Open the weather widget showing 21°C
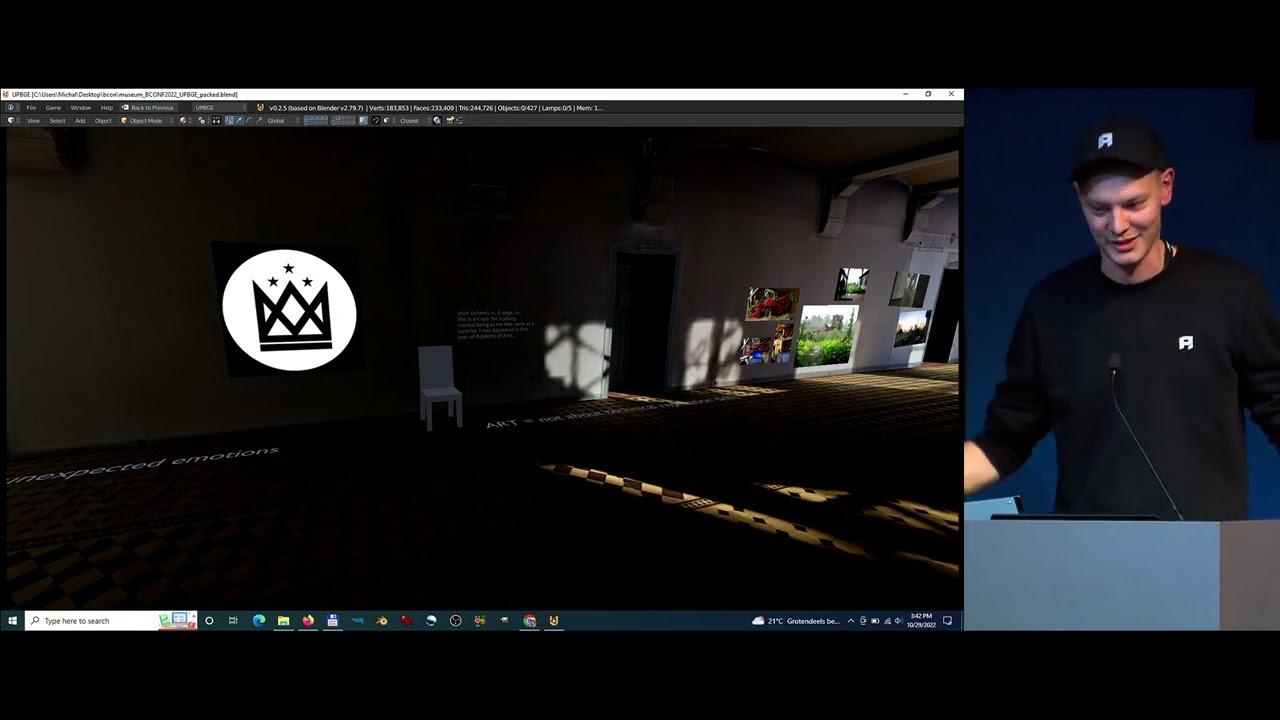1280x720 pixels. pyautogui.click(x=796, y=621)
